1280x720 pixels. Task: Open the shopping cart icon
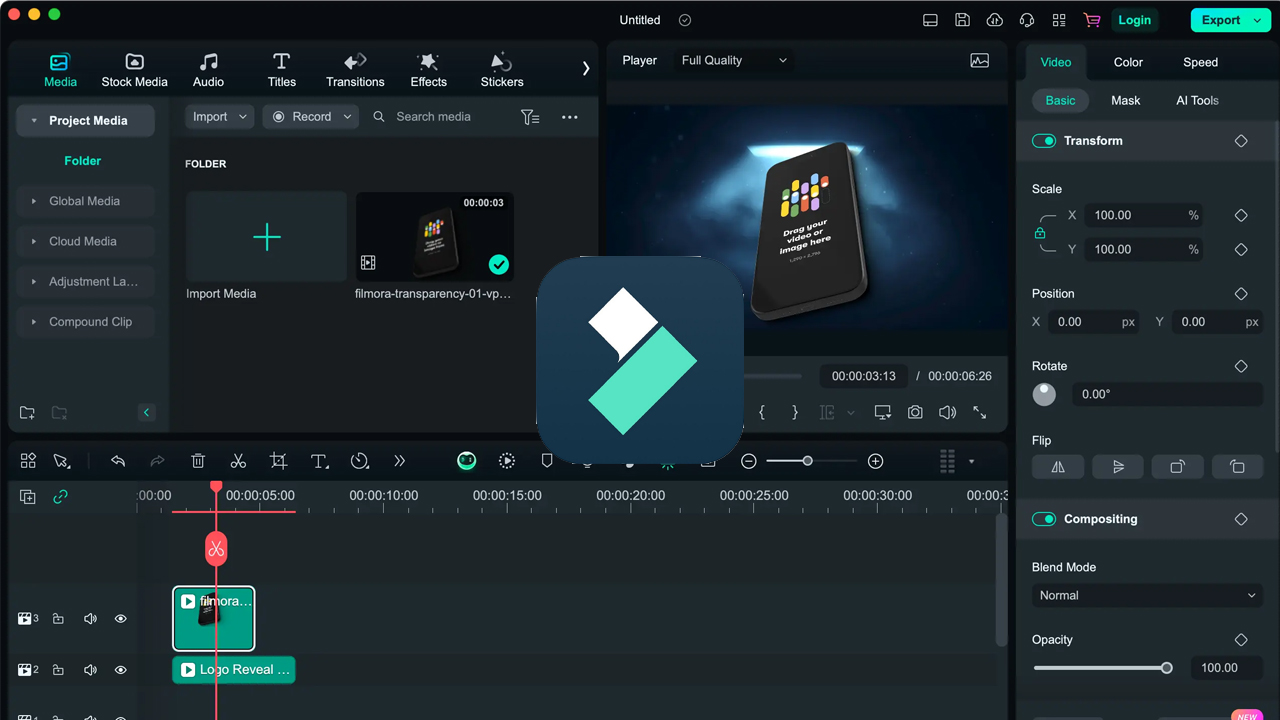tap(1091, 20)
